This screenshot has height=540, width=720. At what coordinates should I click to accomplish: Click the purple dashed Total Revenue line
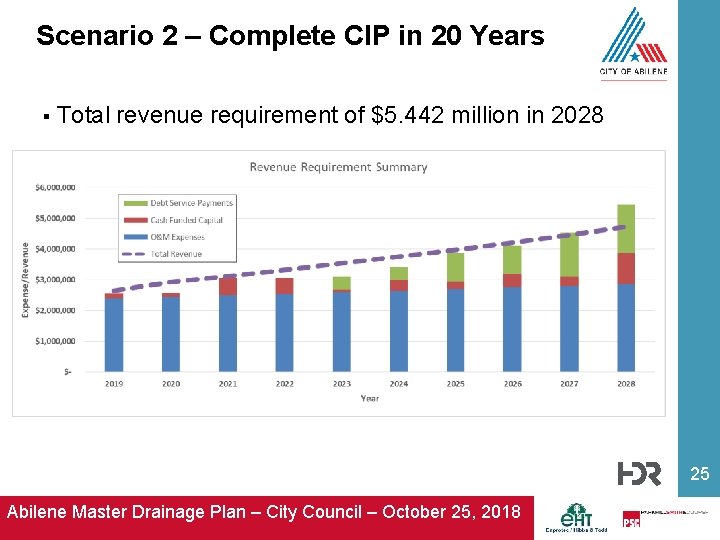[x=370, y=259]
